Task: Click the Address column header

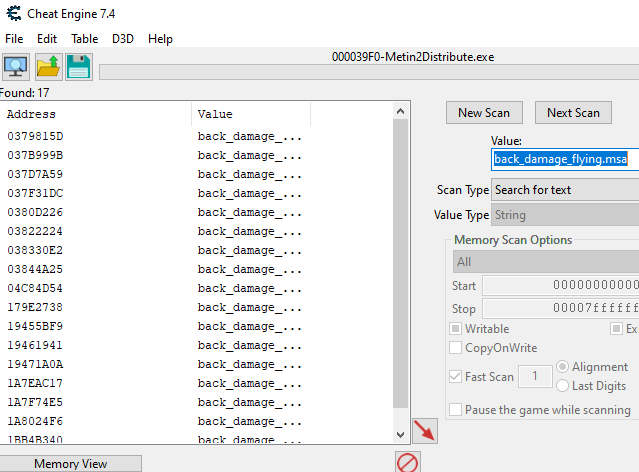Action: pyautogui.click(x=96, y=114)
